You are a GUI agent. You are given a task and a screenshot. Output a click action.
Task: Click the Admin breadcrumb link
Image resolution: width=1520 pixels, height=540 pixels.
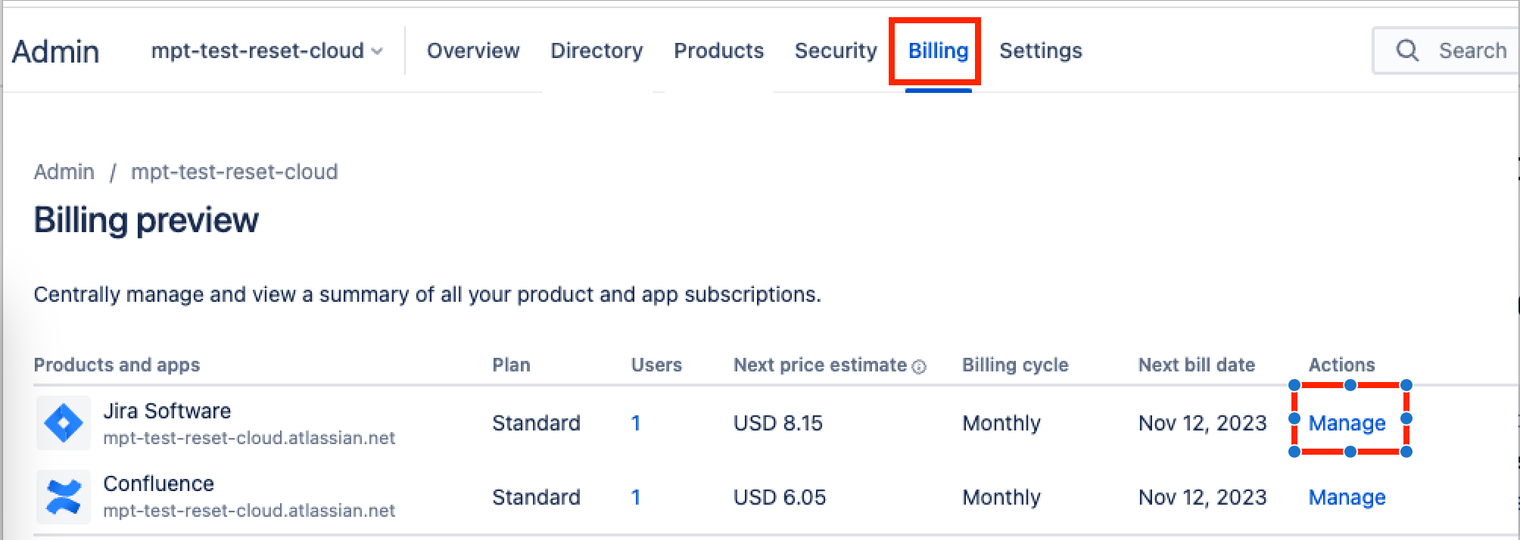click(x=64, y=172)
